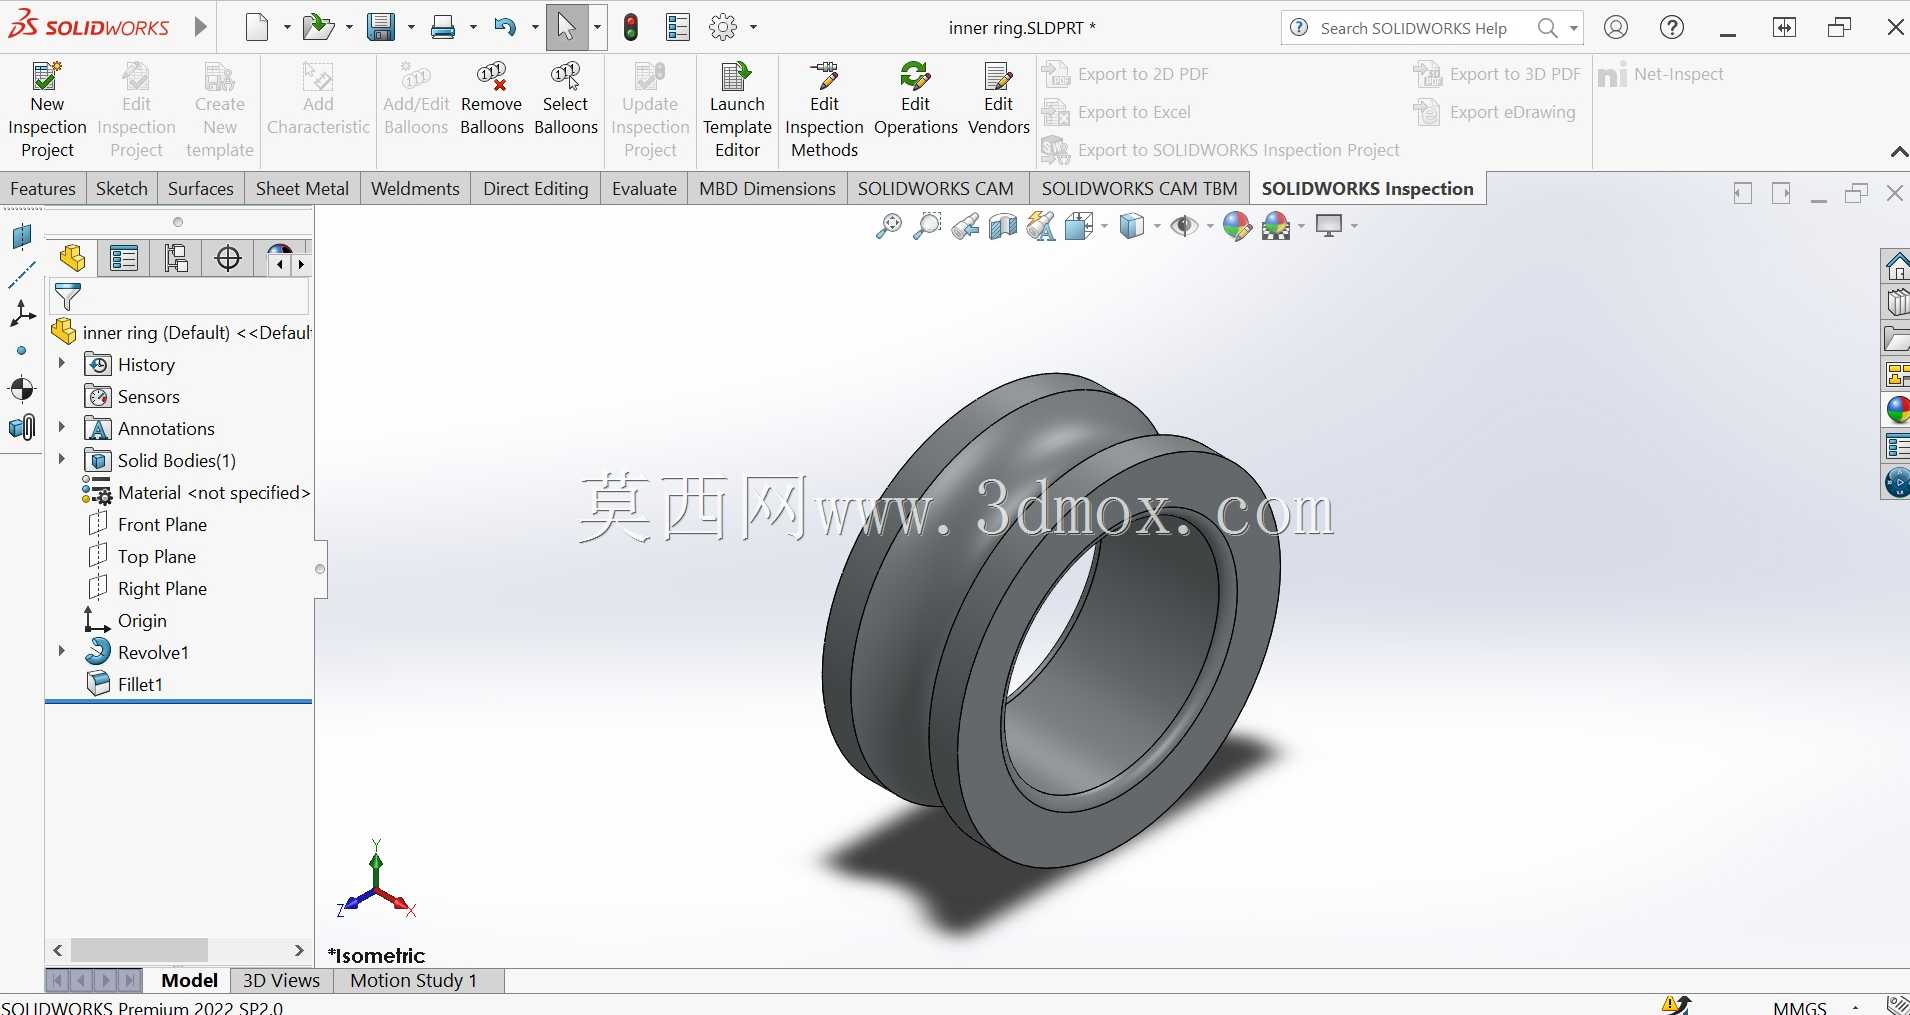Open the Motion Study 1 tab
The width and height of the screenshot is (1910, 1015).
(x=413, y=981)
